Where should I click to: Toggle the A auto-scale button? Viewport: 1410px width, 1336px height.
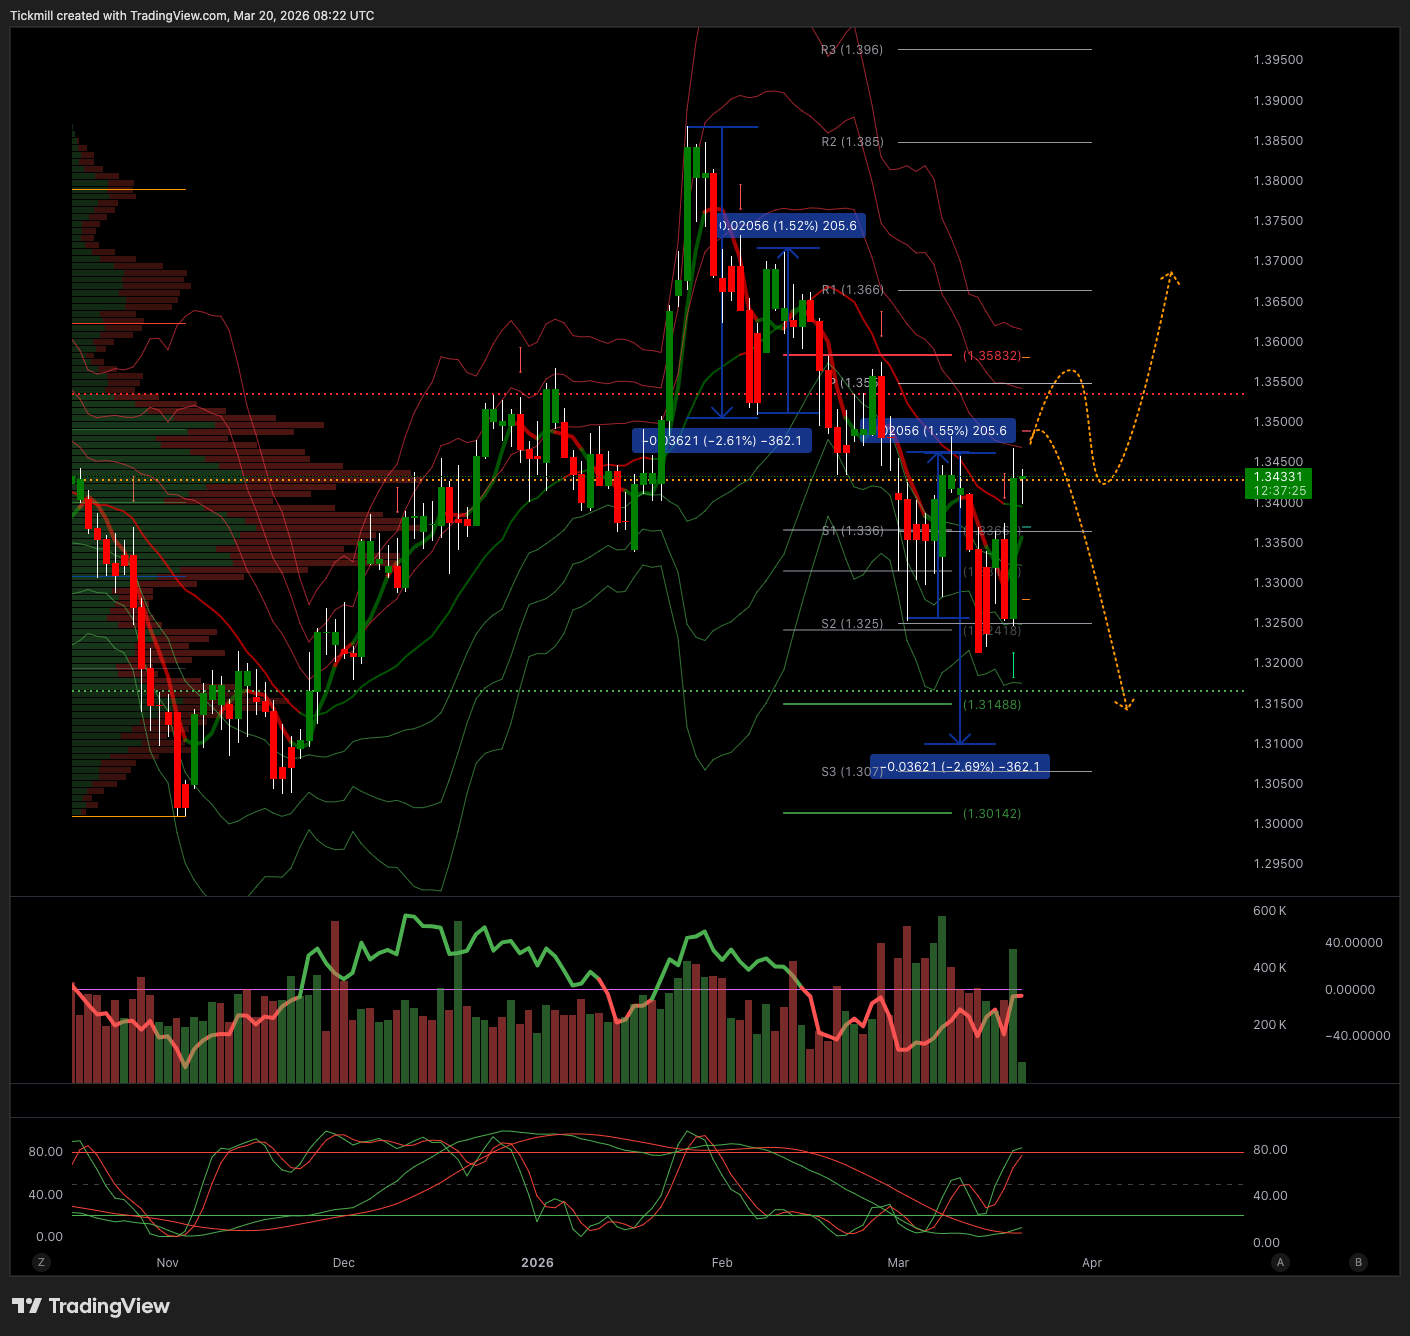[x=1280, y=1262]
